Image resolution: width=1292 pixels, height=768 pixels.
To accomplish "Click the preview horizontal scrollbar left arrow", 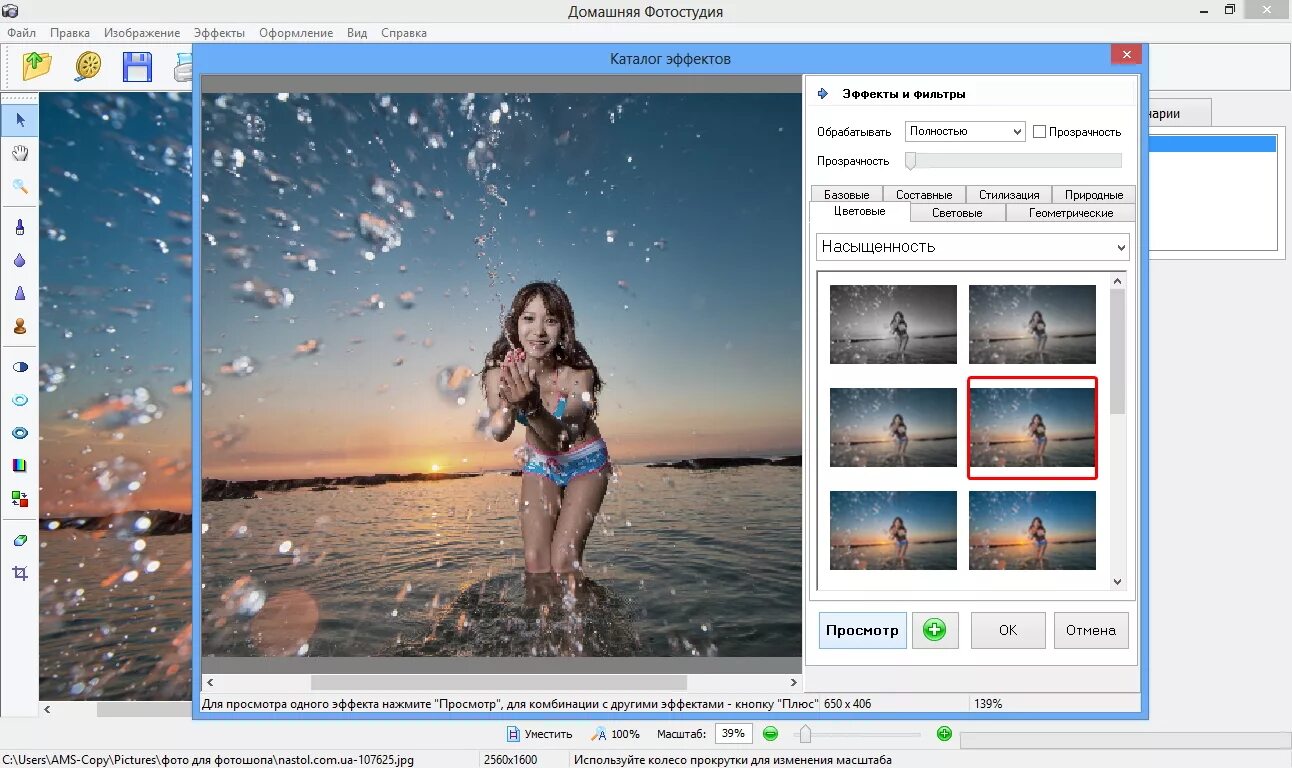I will [x=210, y=682].
